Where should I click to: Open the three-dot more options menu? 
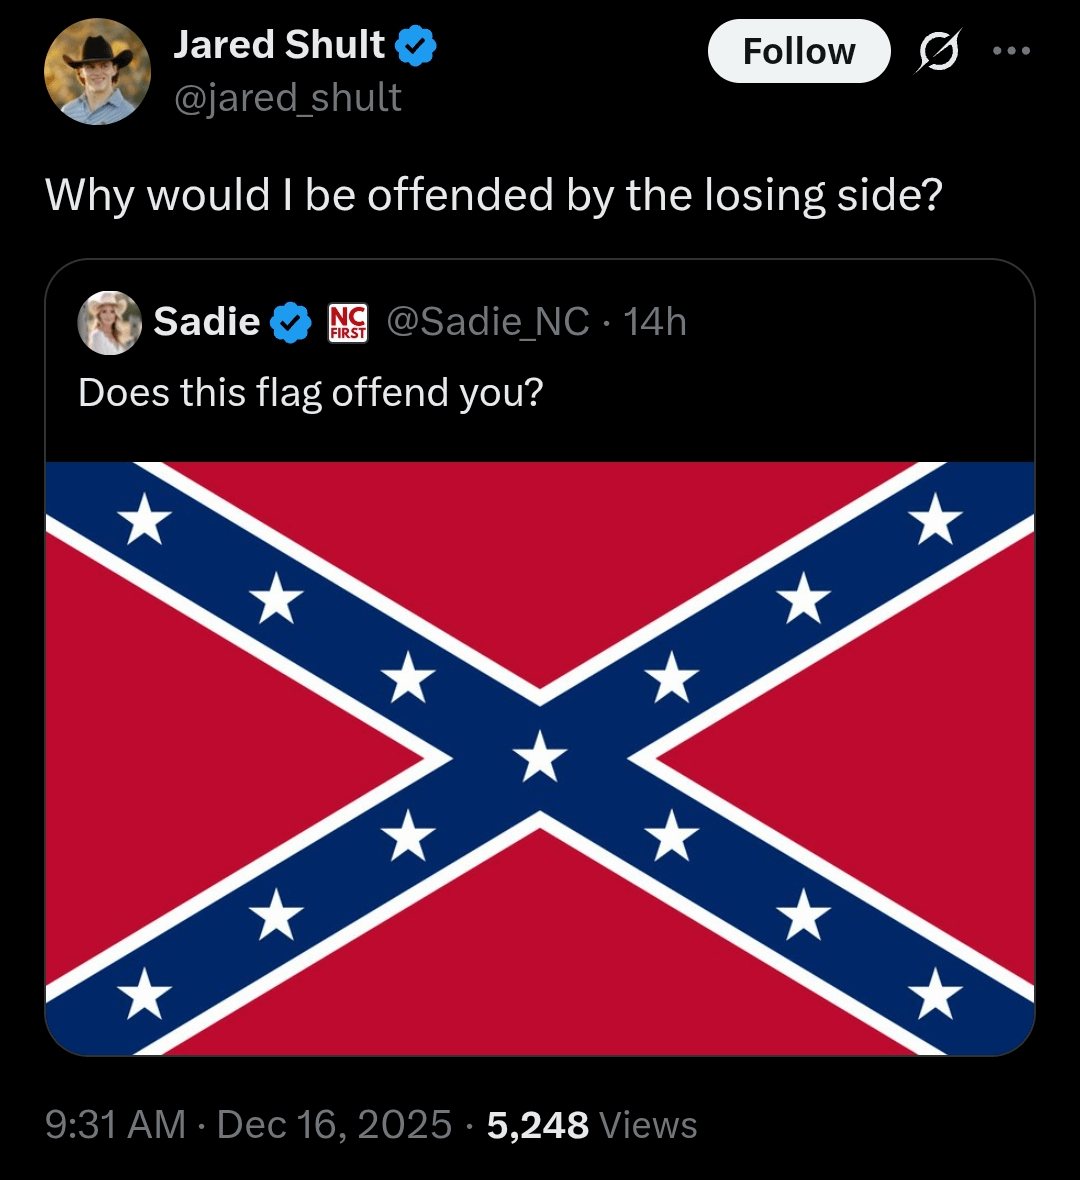pos(1011,51)
